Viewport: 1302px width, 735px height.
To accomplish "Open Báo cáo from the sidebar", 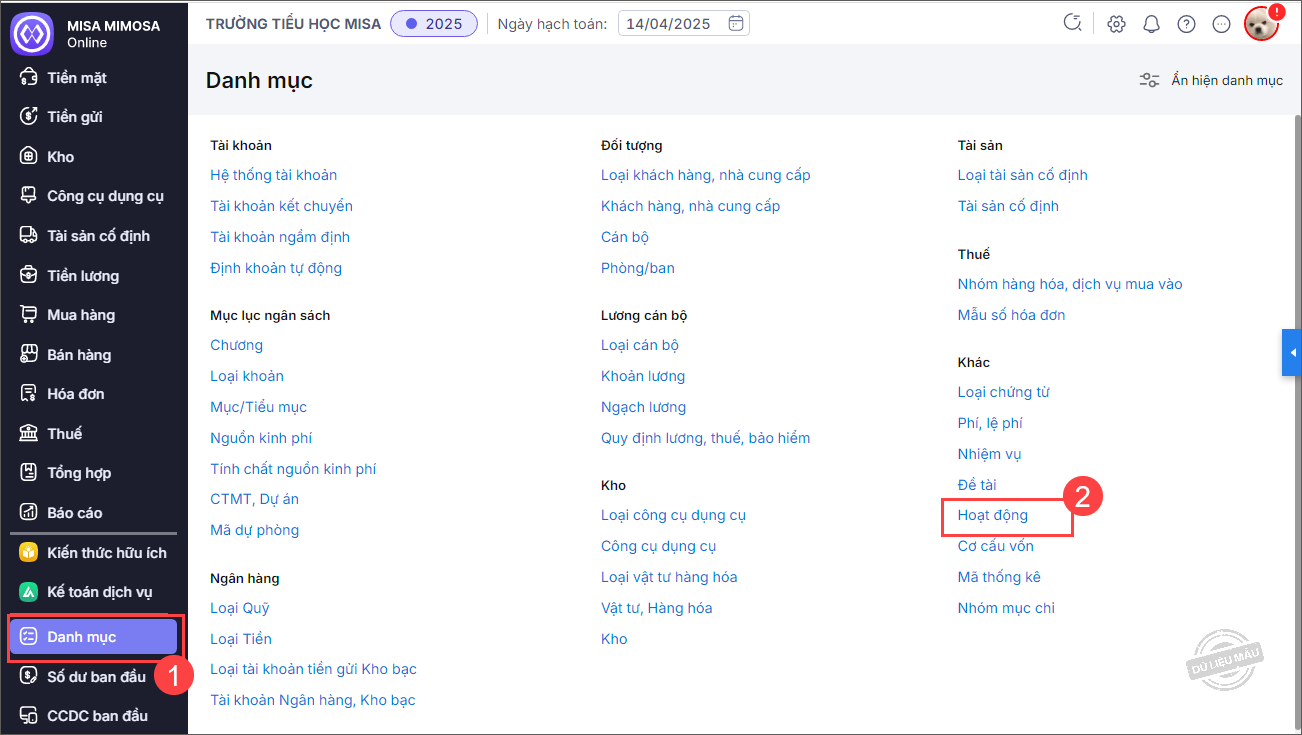I will [x=75, y=513].
